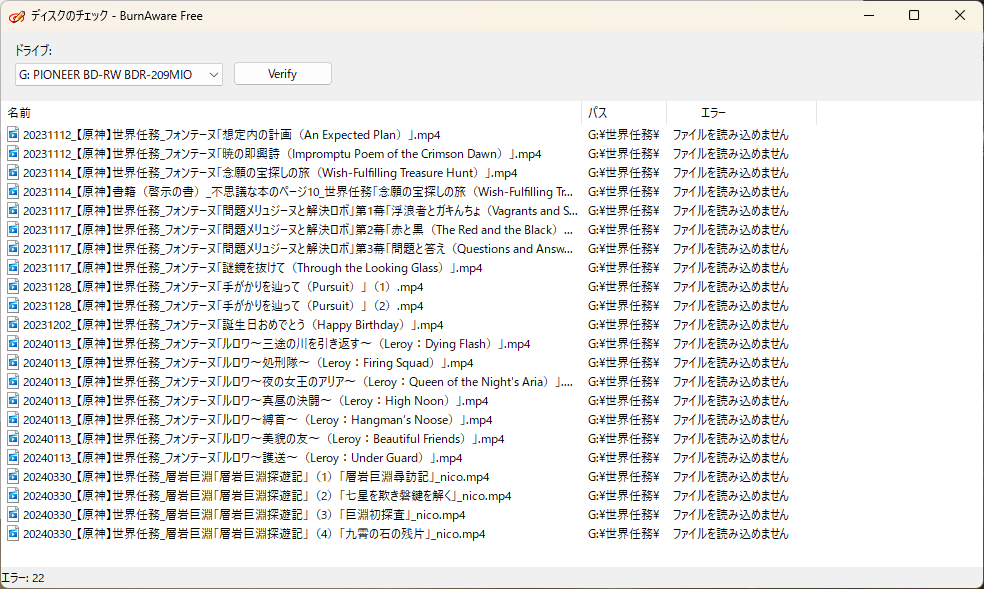Click file icon of 層岩巨淵探遊記 (2) row

13,496
